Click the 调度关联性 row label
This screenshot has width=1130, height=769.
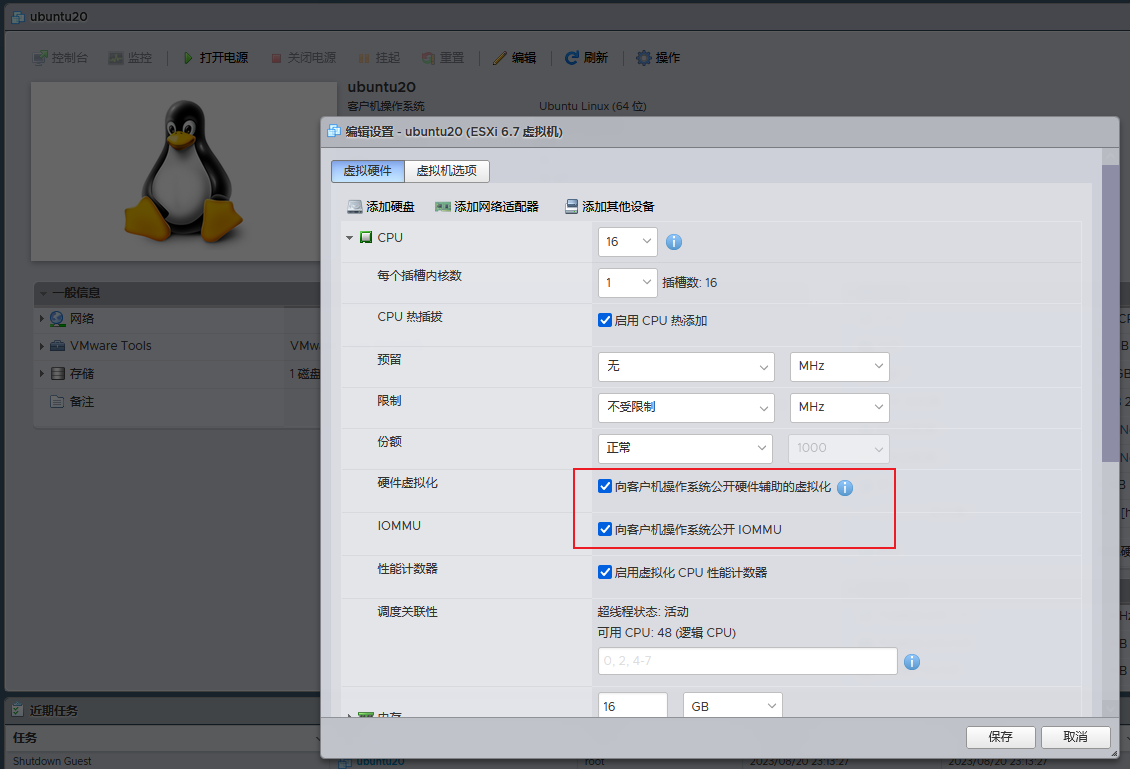coord(407,612)
